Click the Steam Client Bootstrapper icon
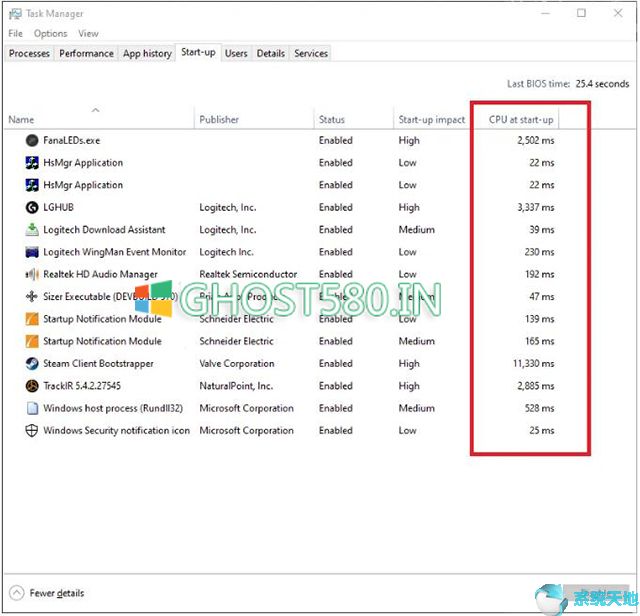 click(32, 363)
